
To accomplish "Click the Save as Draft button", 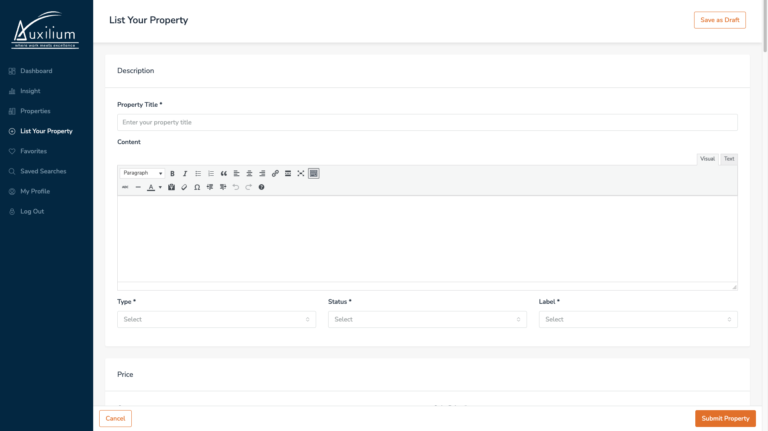I will tap(719, 20).
